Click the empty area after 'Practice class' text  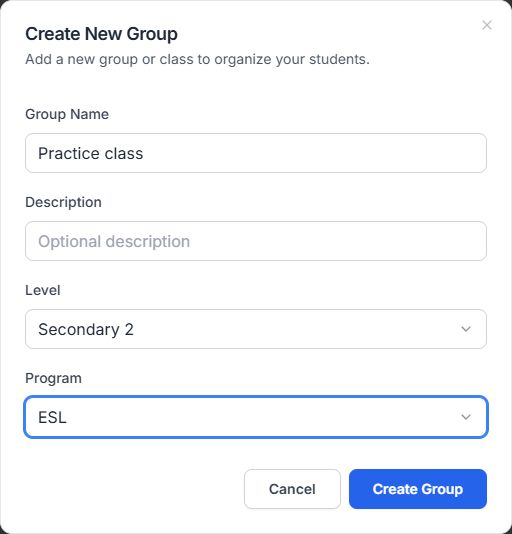(313, 153)
